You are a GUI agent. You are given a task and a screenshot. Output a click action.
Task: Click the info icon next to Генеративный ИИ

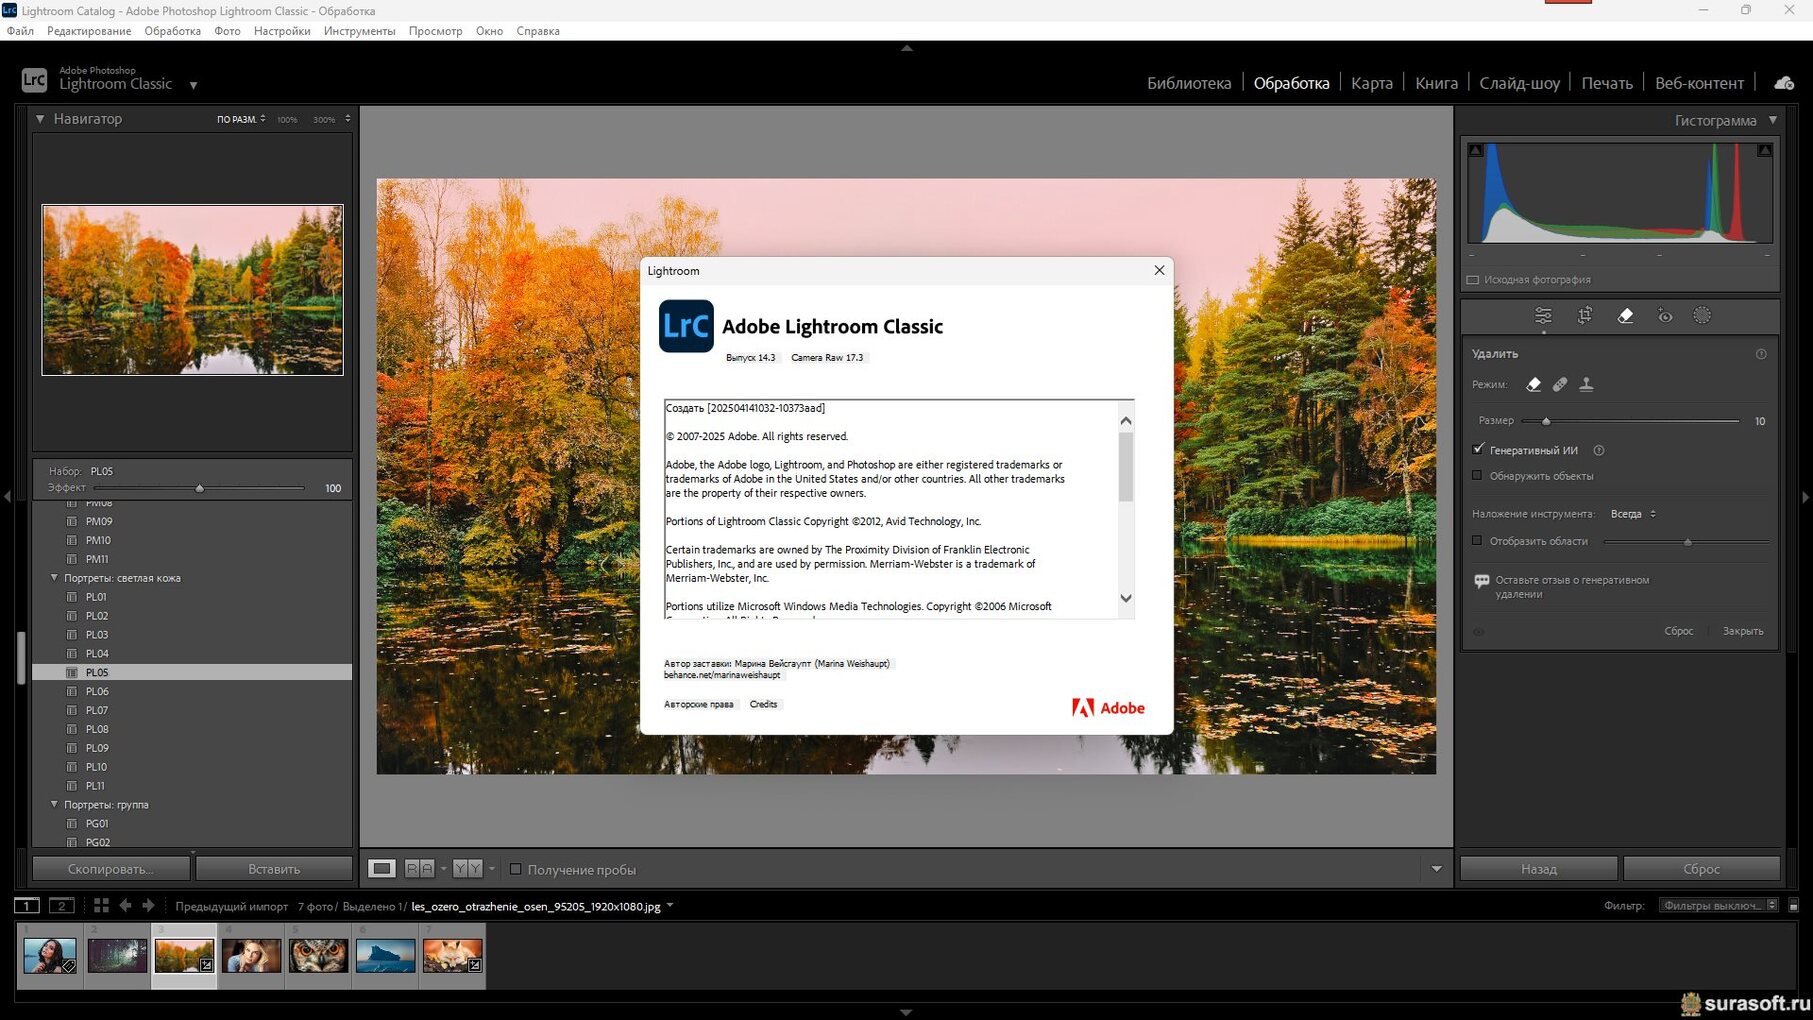click(1598, 450)
